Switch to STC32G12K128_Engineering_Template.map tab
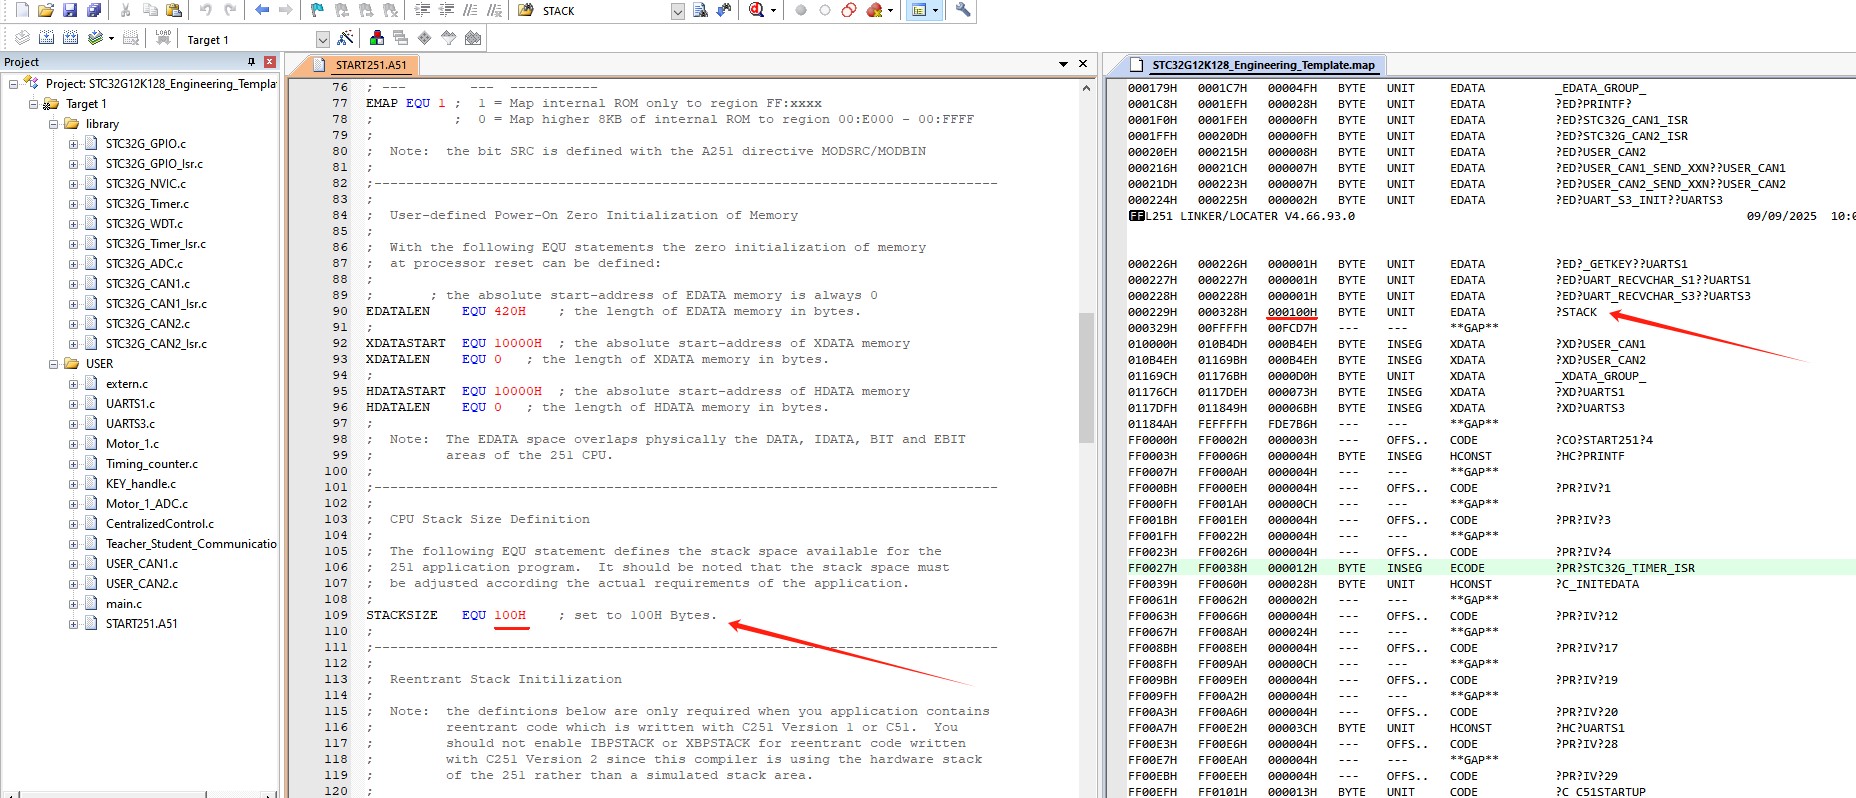The image size is (1856, 798). pos(1262,65)
